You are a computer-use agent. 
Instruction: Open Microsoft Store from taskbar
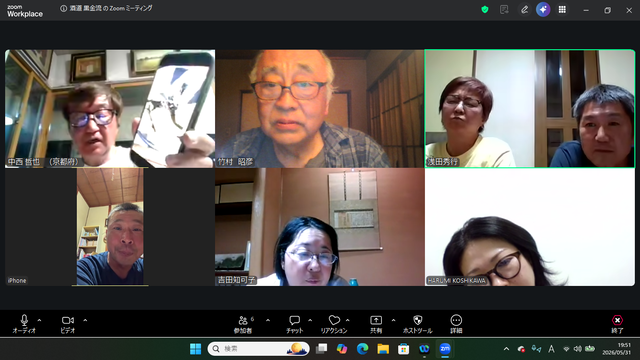pos(403,349)
